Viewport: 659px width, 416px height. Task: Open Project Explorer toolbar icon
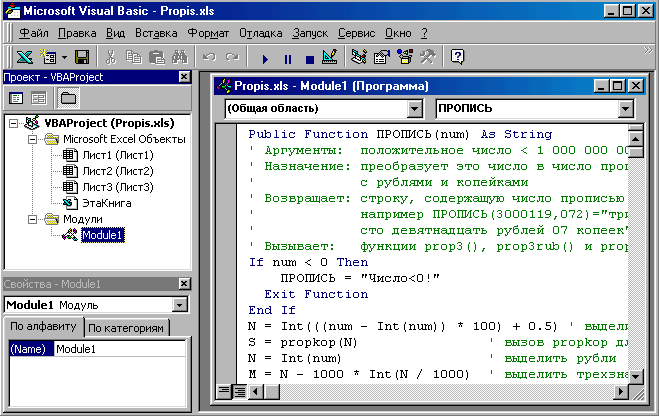pos(358,57)
